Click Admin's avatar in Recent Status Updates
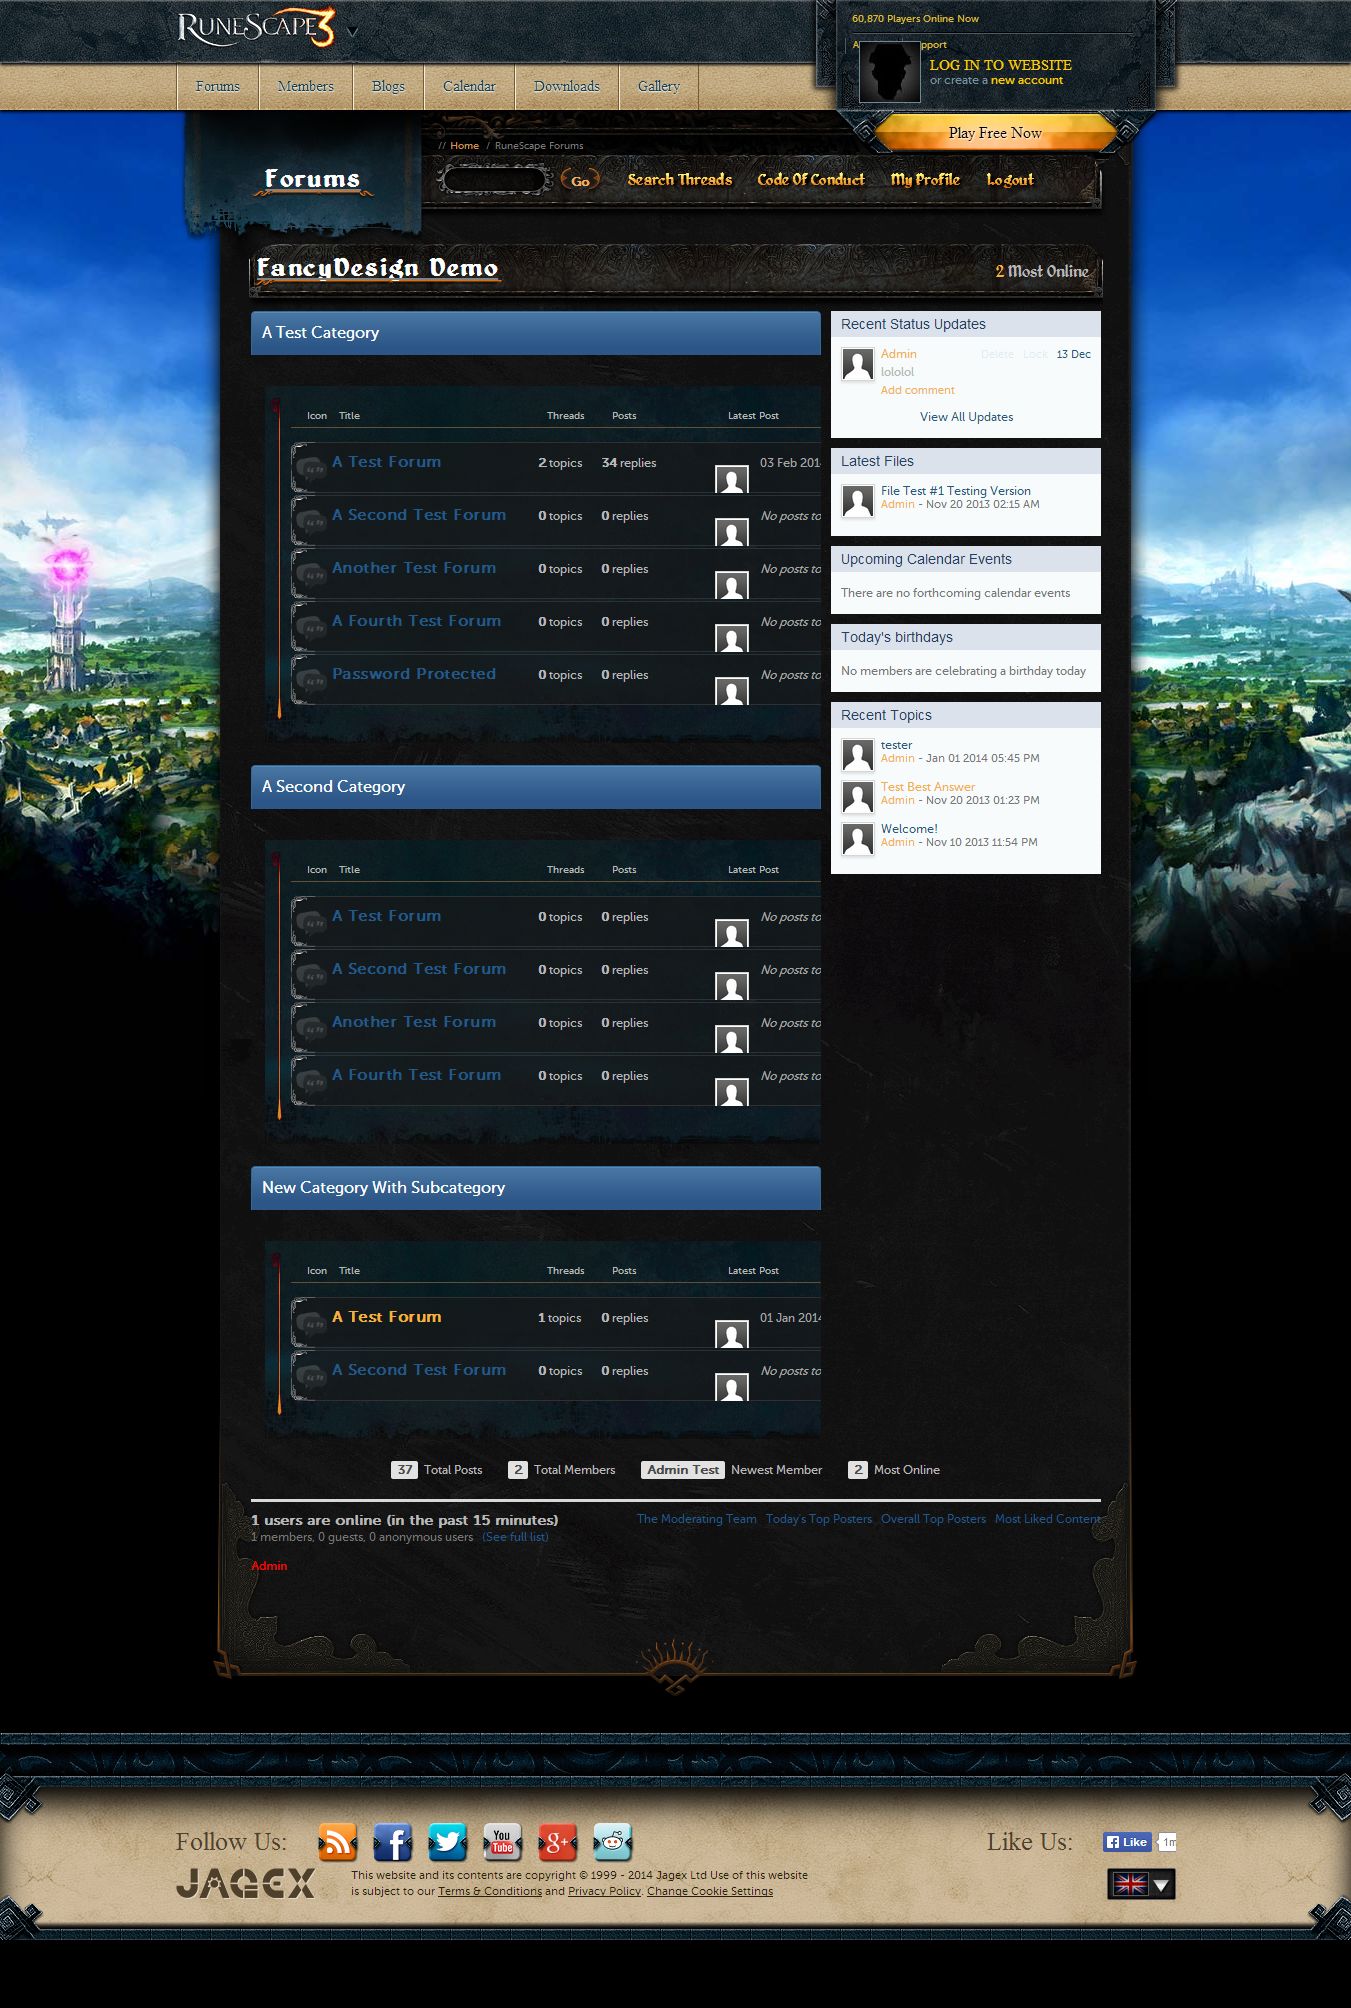 [857, 364]
